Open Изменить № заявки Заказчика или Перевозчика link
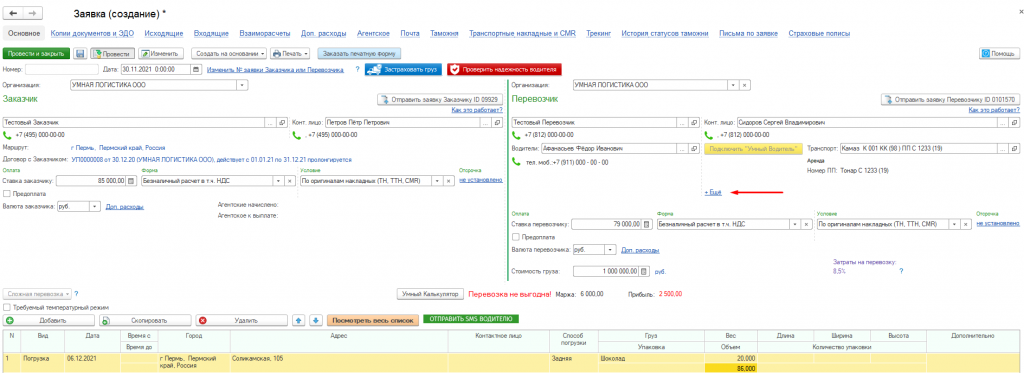This screenshot has height=373, width=1024. tap(275, 69)
